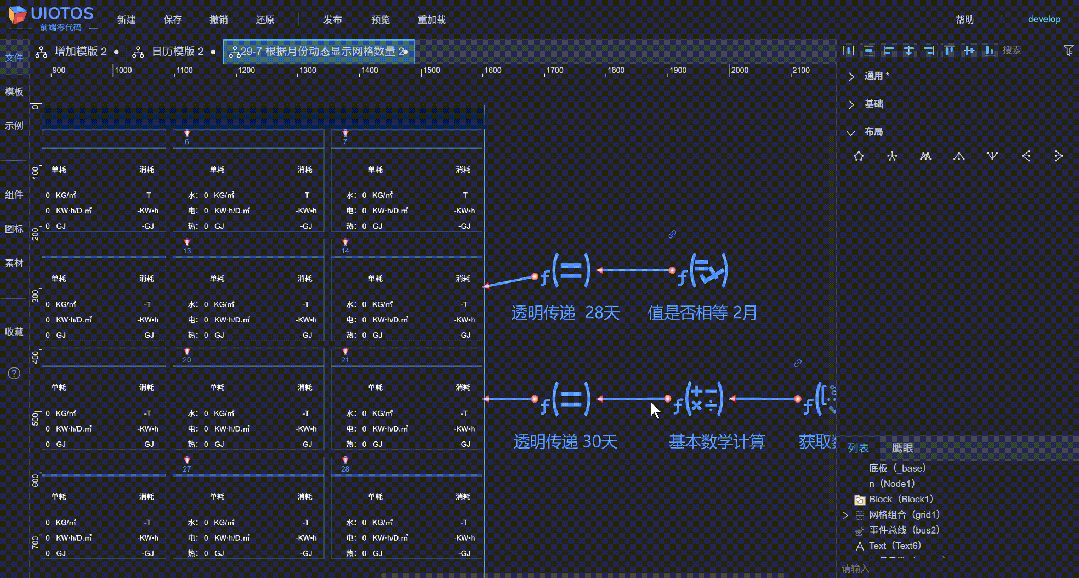The height and width of the screenshot is (578, 1079).
Task: Select 事件总线 (bus2) in the list
Action: click(x=904, y=531)
